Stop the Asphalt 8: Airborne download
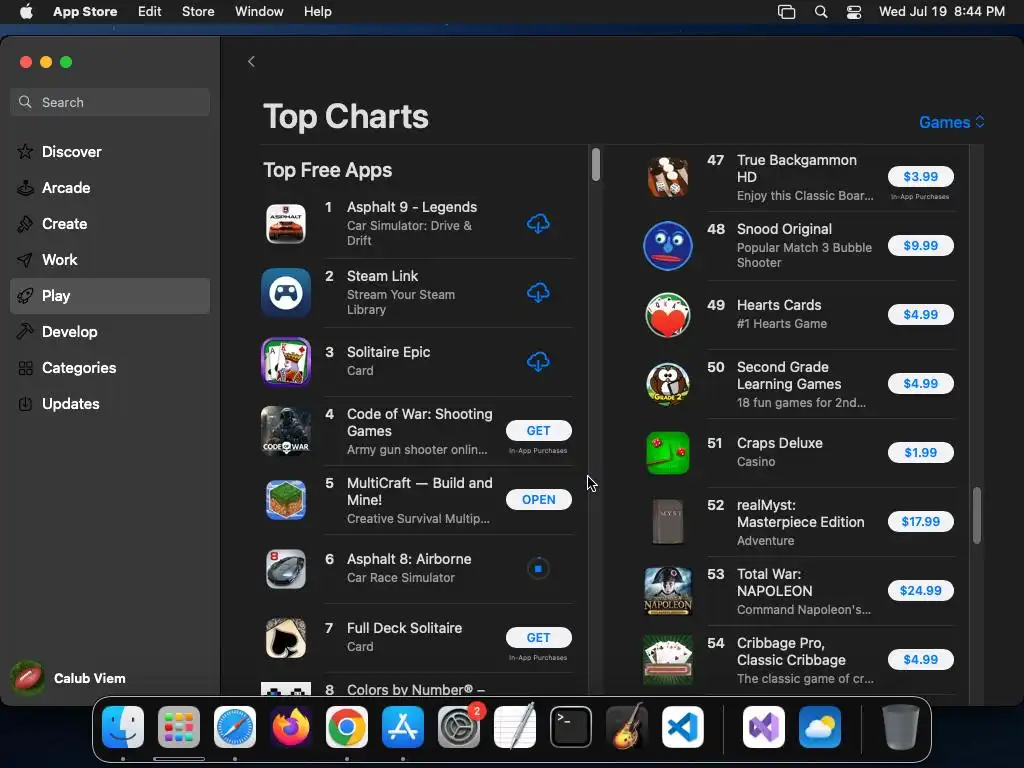Image resolution: width=1024 pixels, height=768 pixels. [x=538, y=569]
